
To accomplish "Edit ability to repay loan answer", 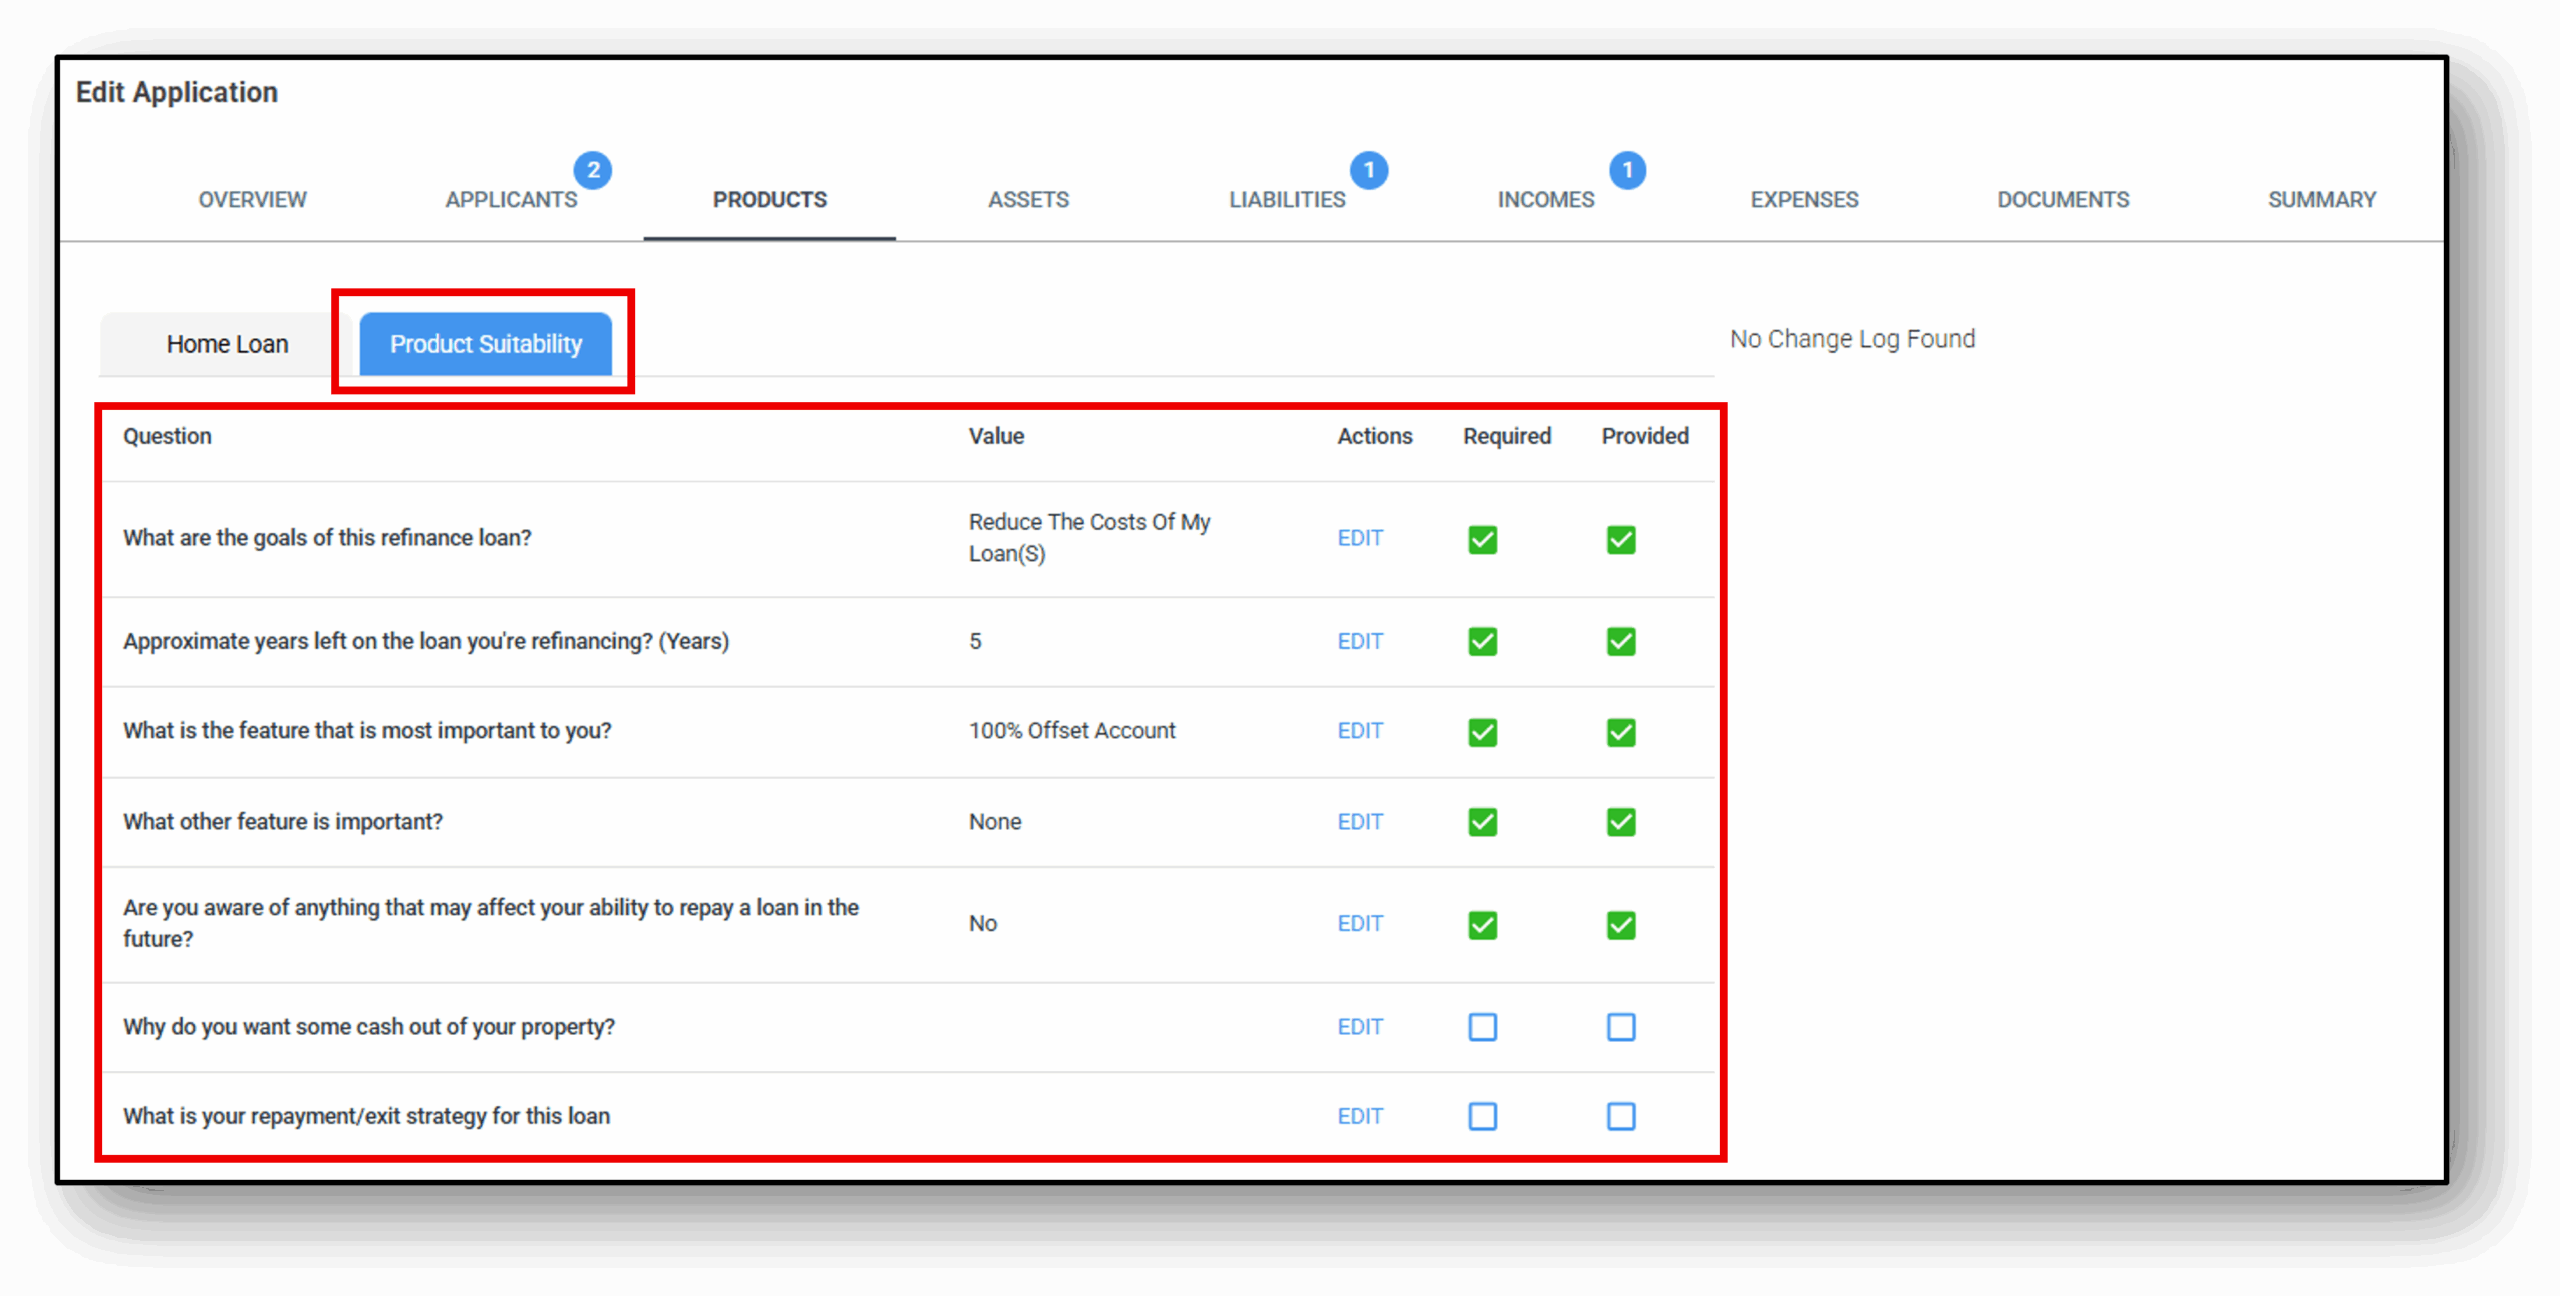I will pos(1360,923).
